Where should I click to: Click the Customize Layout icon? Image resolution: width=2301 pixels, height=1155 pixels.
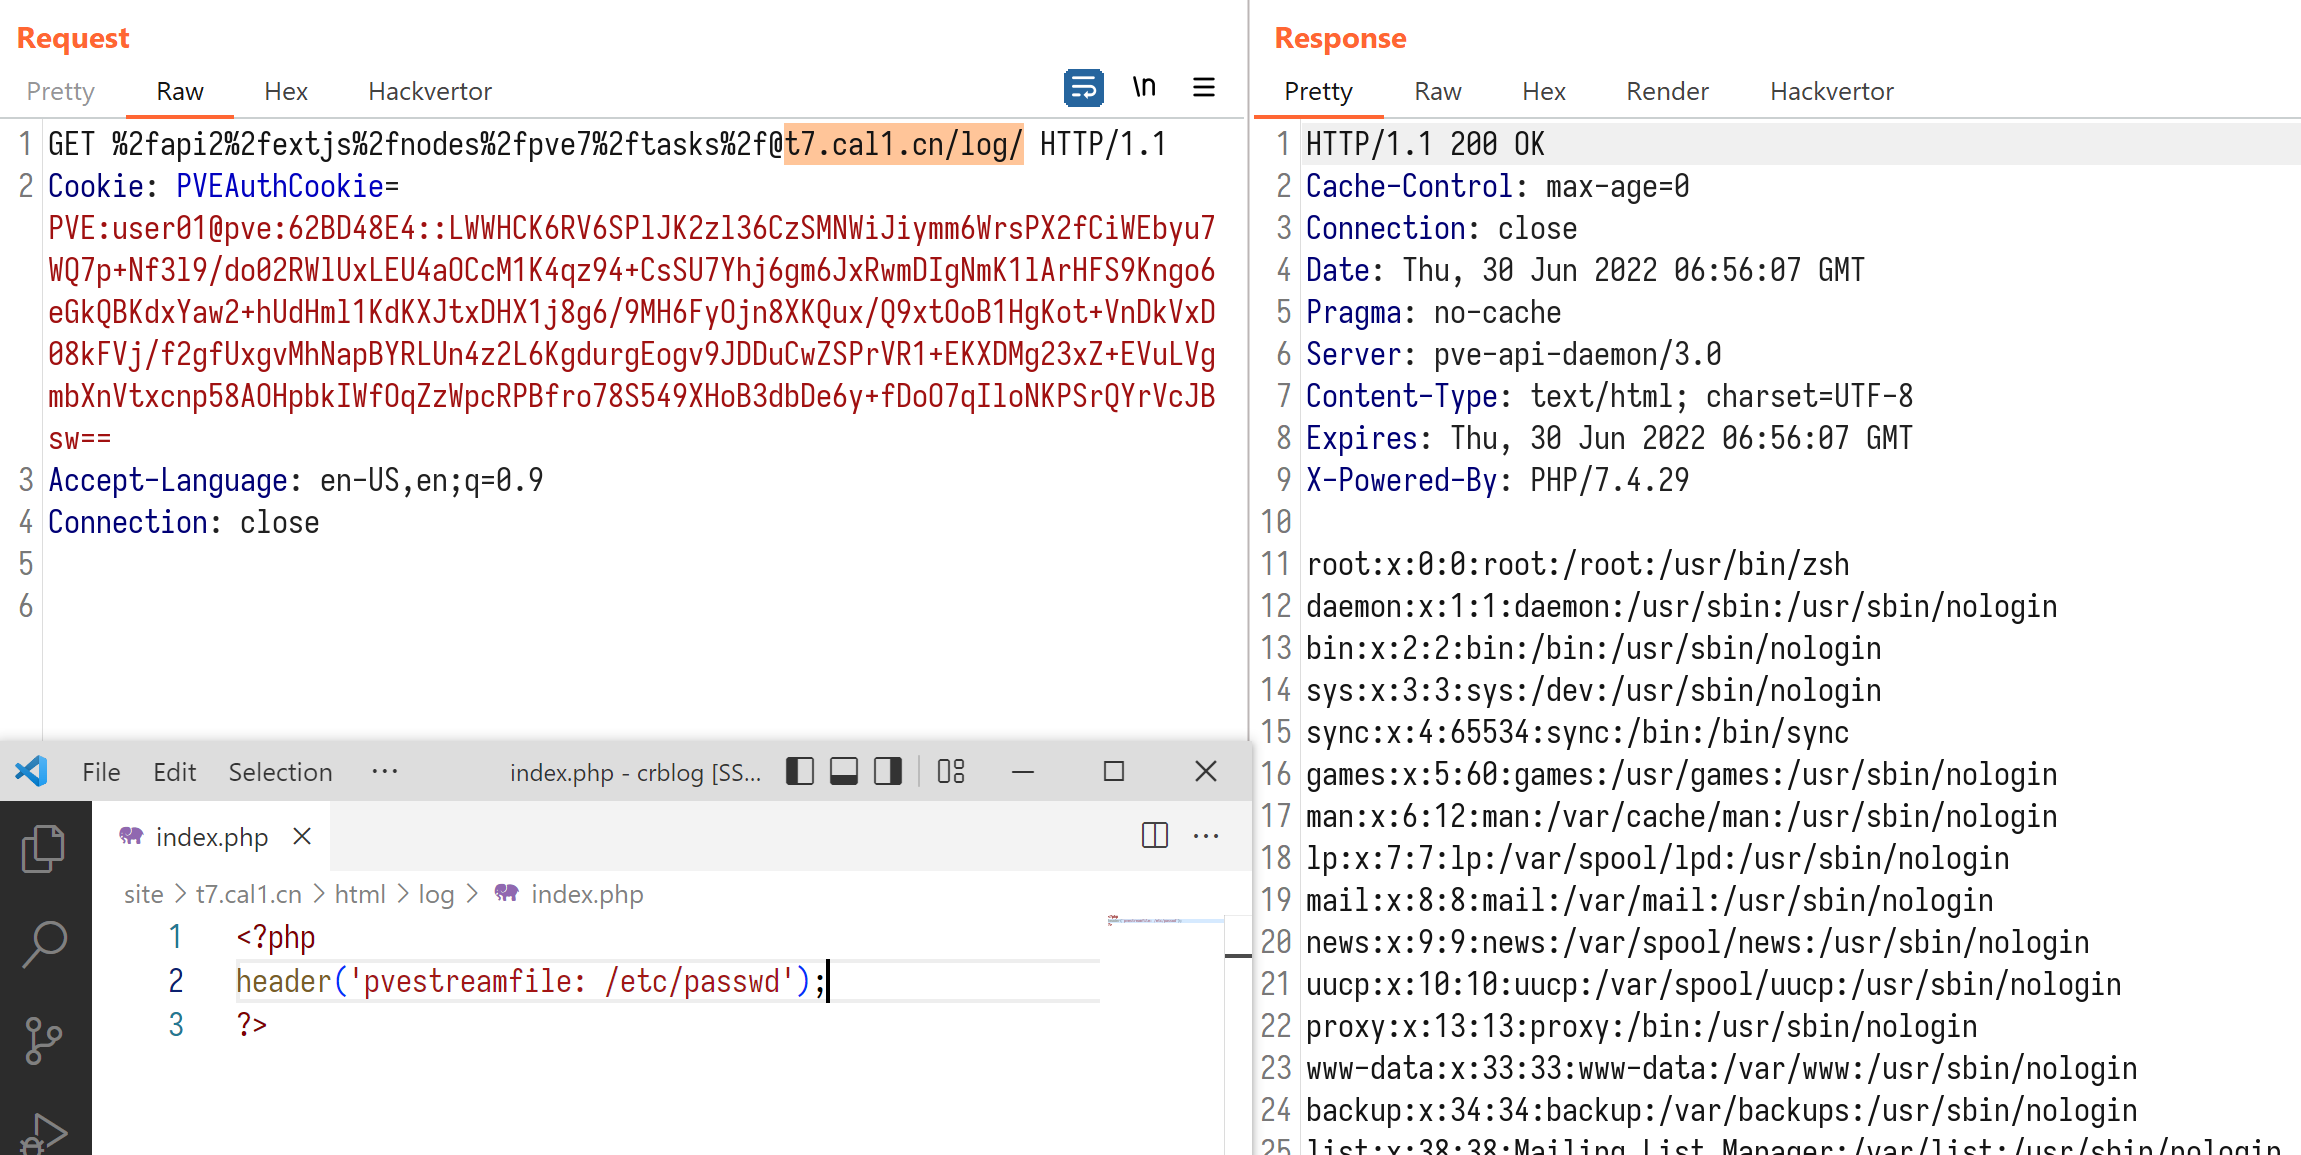click(951, 771)
